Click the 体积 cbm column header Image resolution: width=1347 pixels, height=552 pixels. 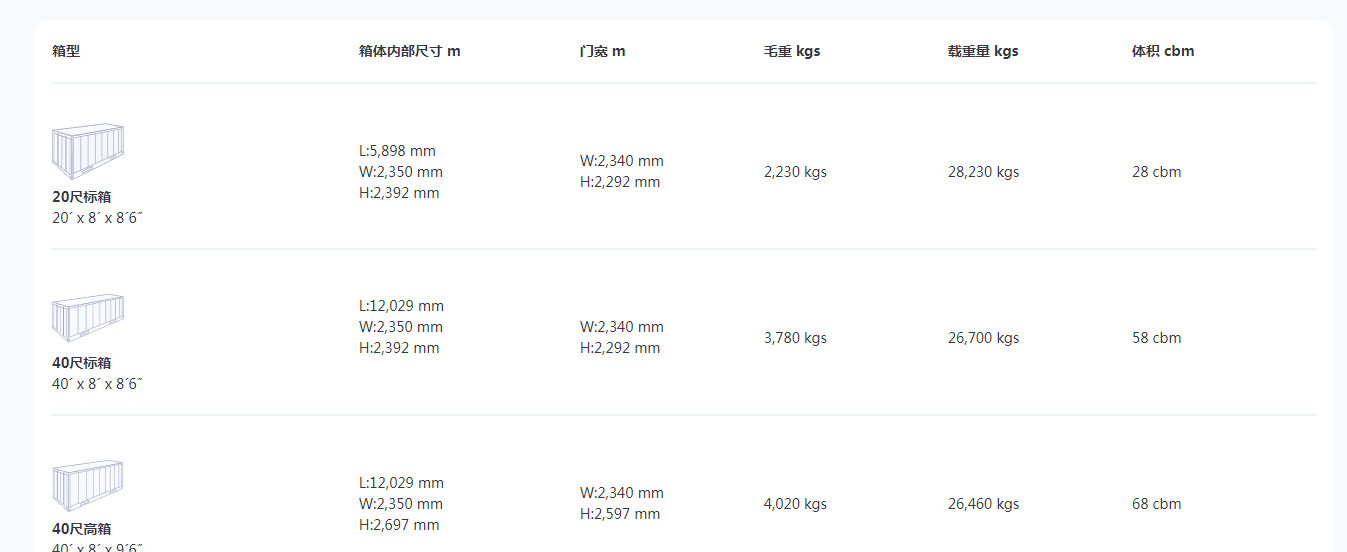coord(1163,51)
